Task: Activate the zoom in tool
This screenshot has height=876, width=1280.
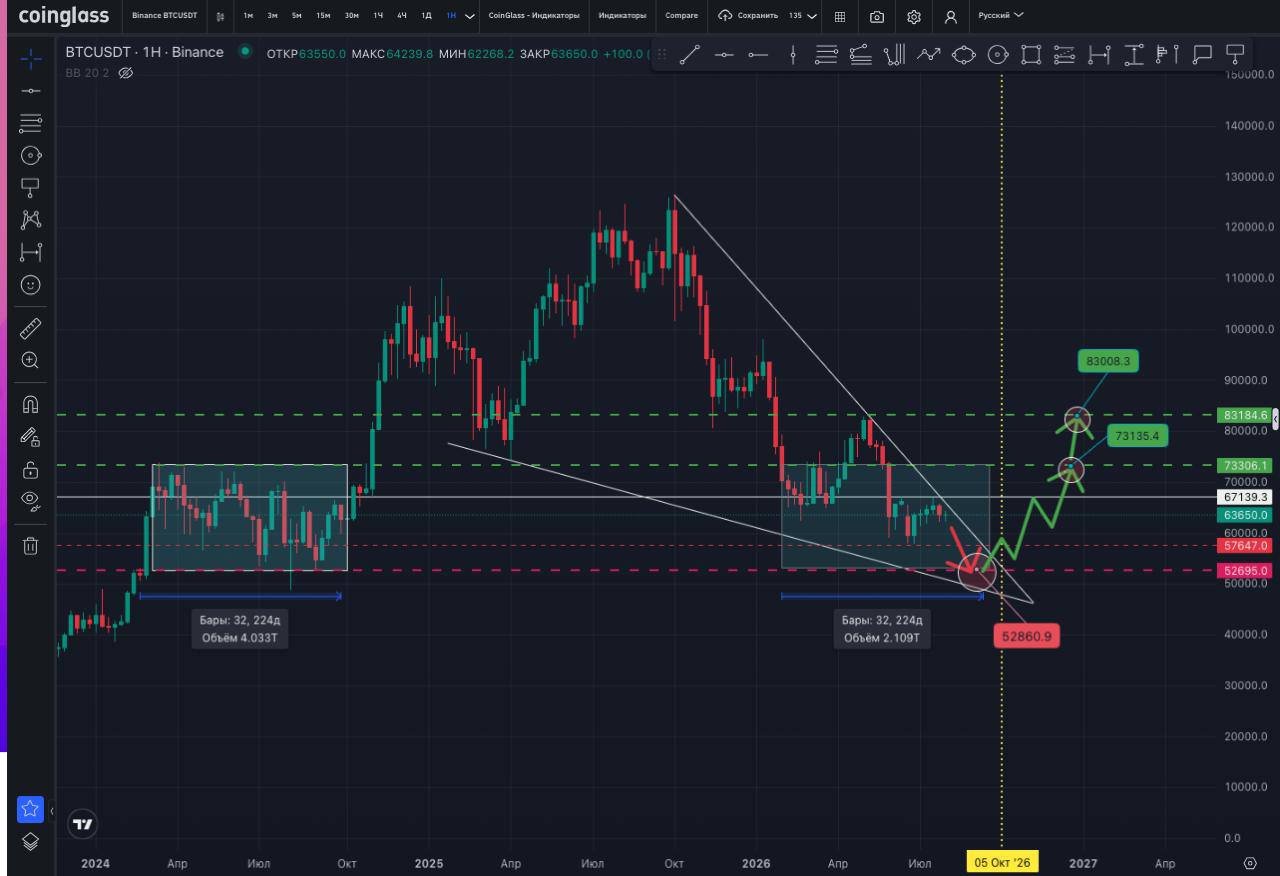Action: point(31,360)
